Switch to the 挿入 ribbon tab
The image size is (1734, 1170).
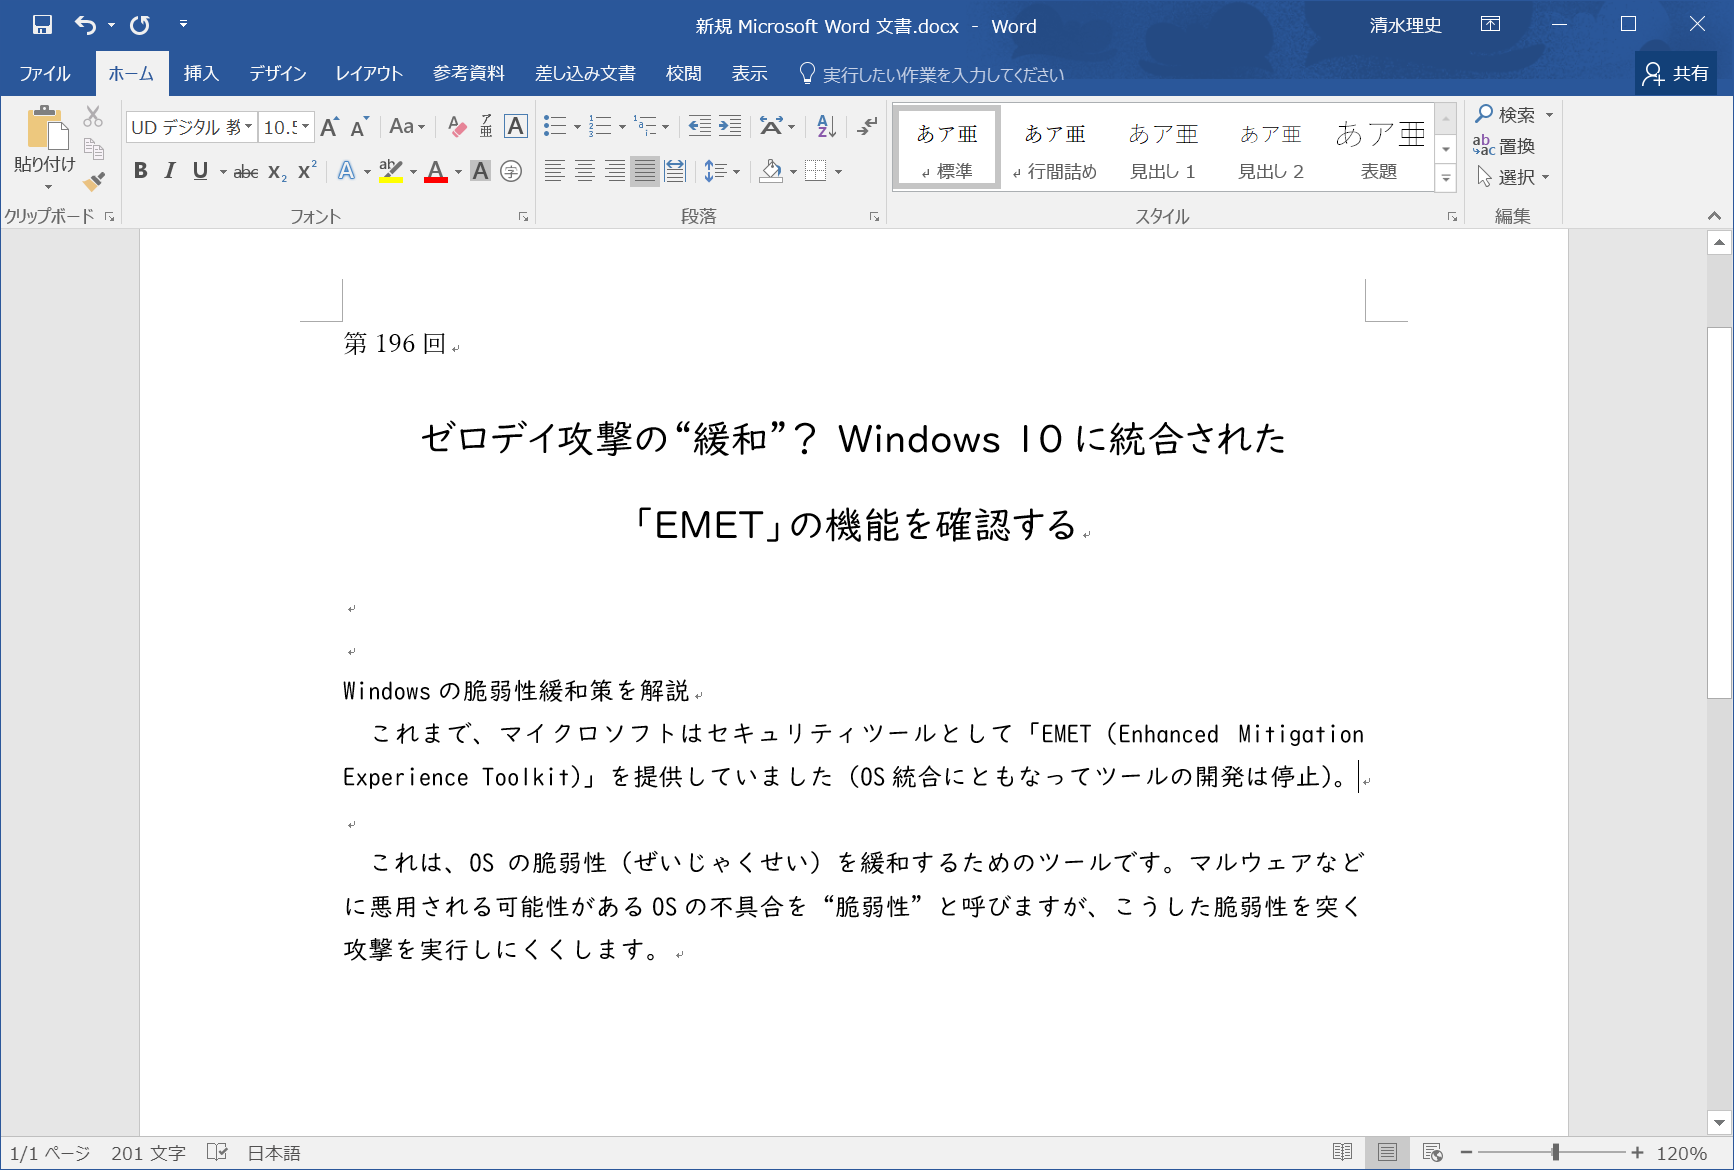click(201, 73)
